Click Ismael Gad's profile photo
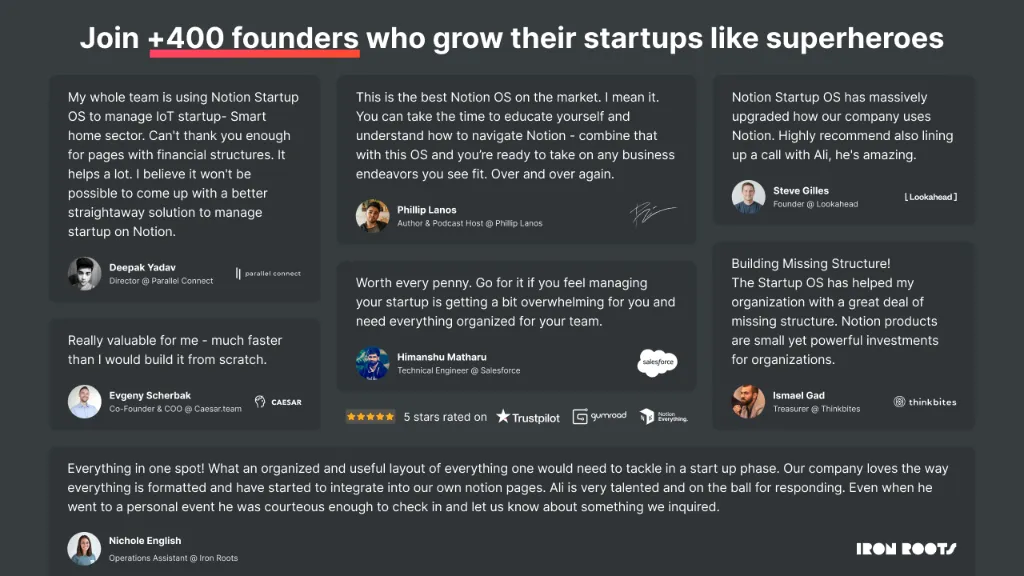Image resolution: width=1024 pixels, height=576 pixels. [748, 402]
